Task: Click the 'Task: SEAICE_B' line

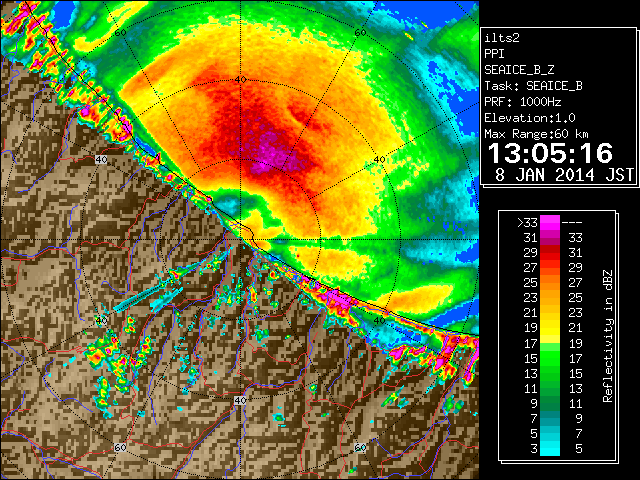Action: click(533, 86)
